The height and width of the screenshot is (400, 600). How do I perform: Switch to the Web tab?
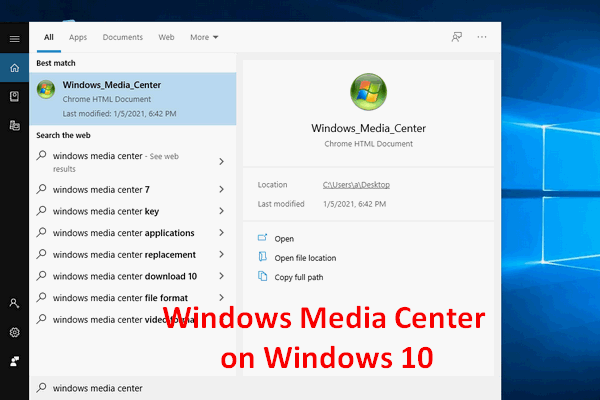(x=166, y=37)
